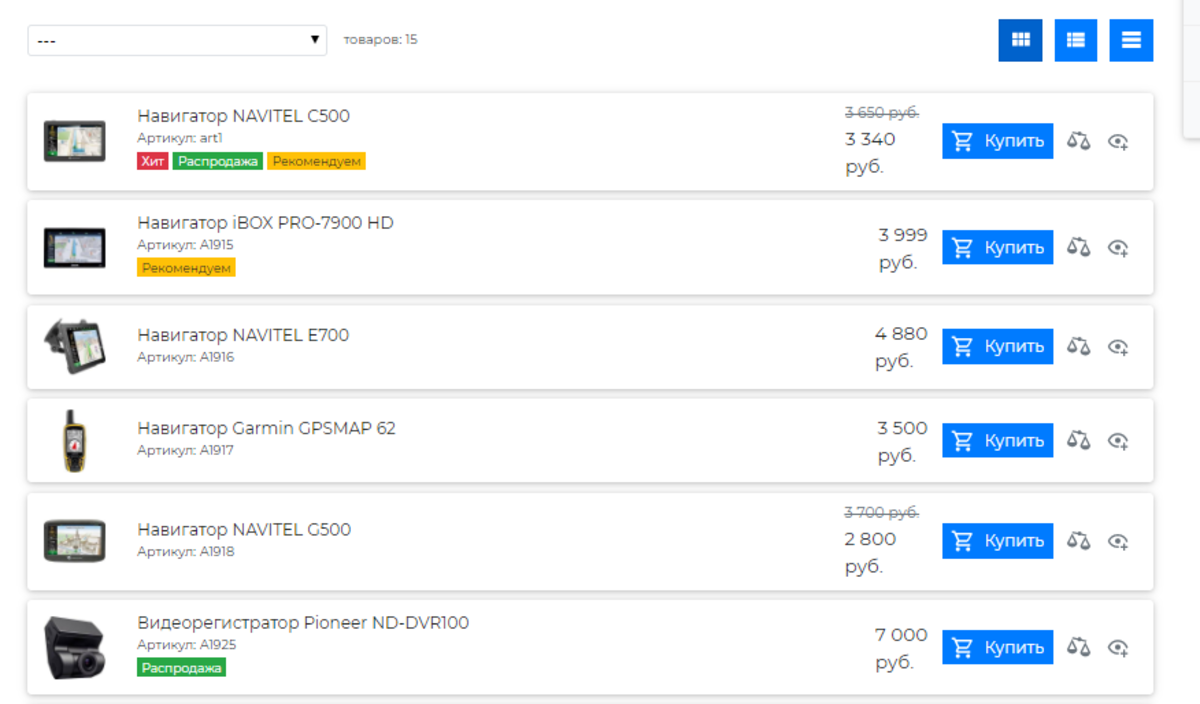Click the Артикул: A1917 text

[x=185, y=451]
